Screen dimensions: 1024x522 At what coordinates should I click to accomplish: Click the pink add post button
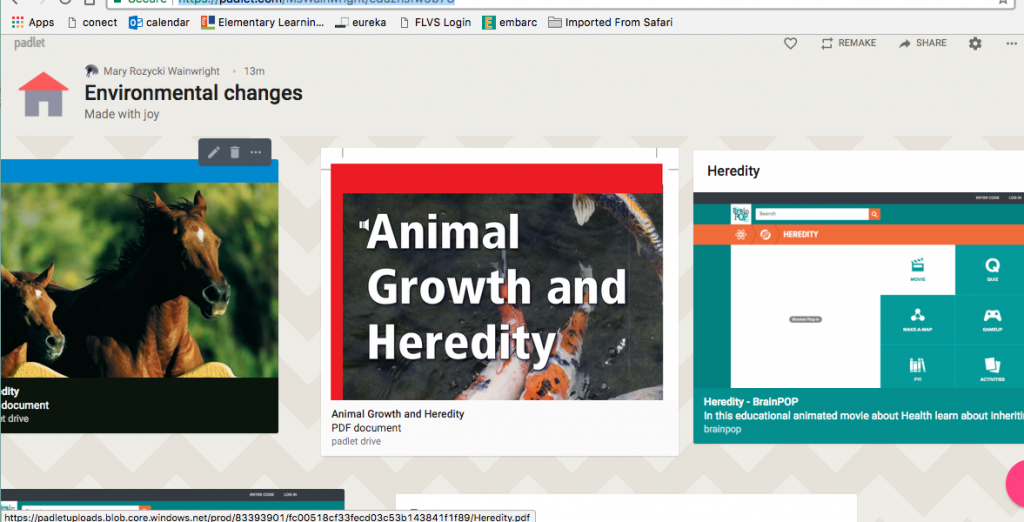(x=1015, y=485)
